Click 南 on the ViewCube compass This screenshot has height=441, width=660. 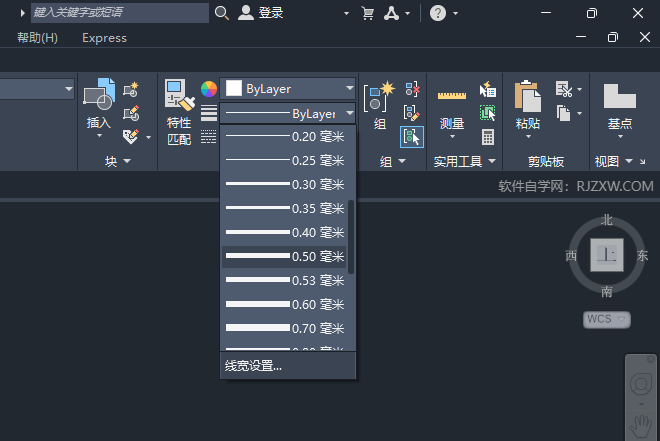[607, 291]
